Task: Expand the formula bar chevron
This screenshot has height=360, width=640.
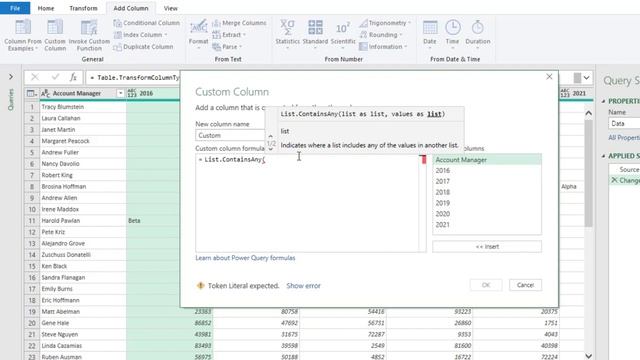Action: [587, 78]
